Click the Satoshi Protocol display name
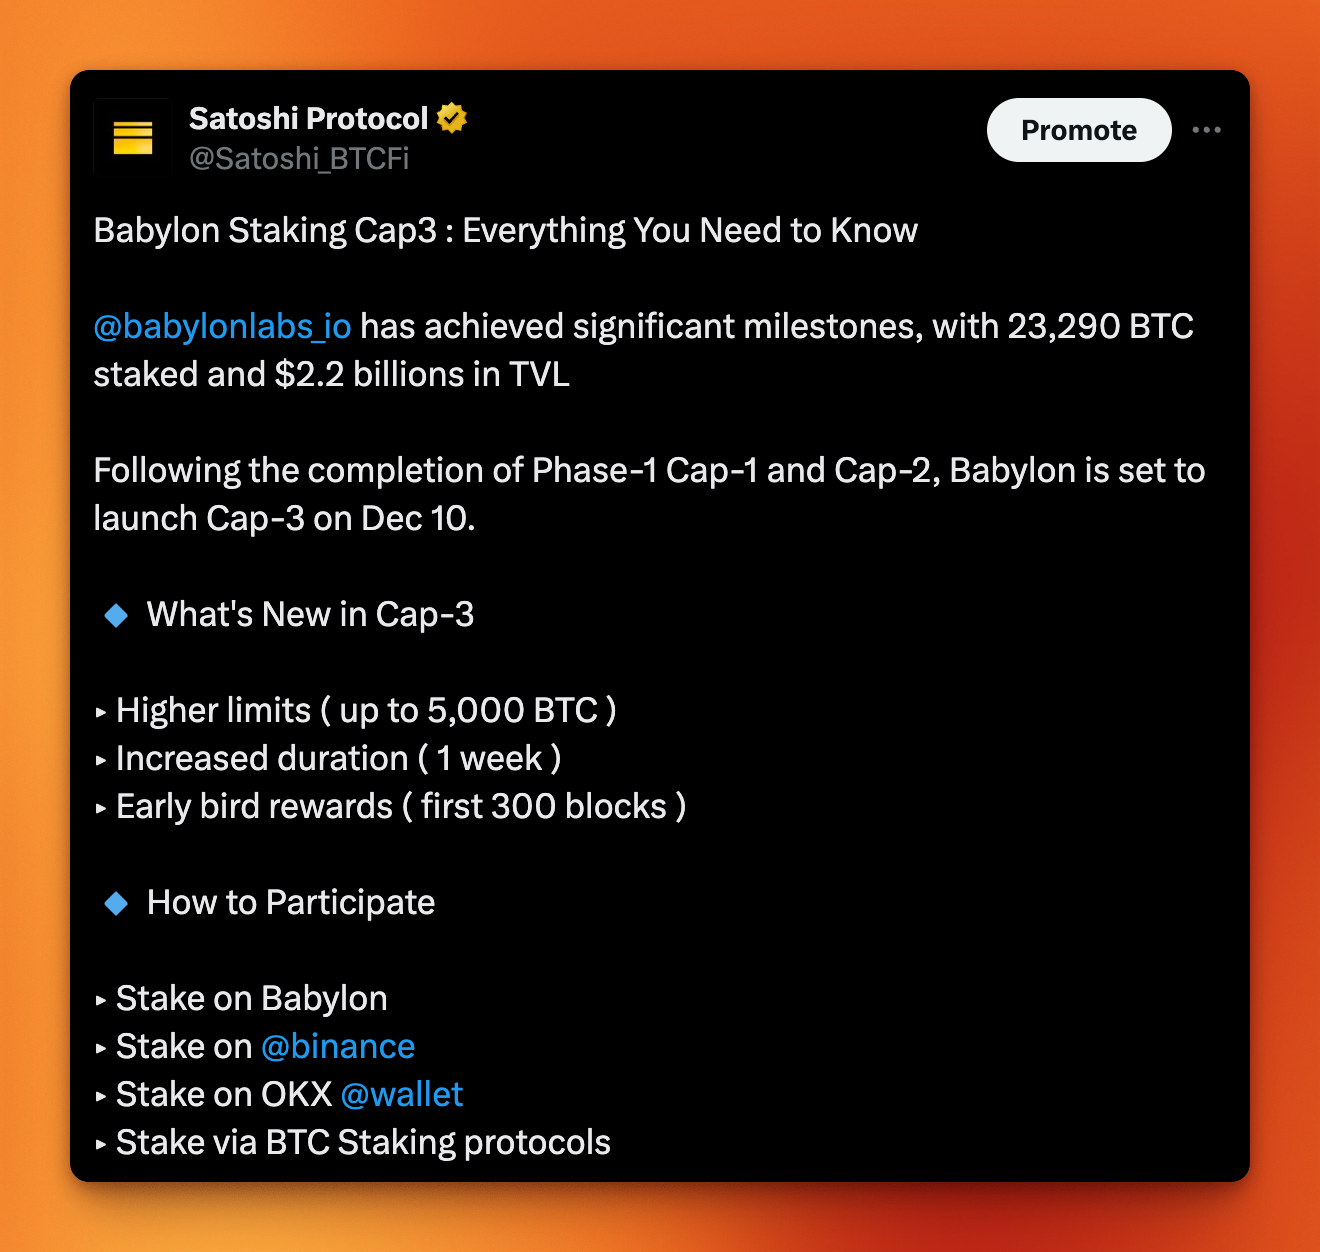This screenshot has width=1320, height=1252. tap(308, 118)
